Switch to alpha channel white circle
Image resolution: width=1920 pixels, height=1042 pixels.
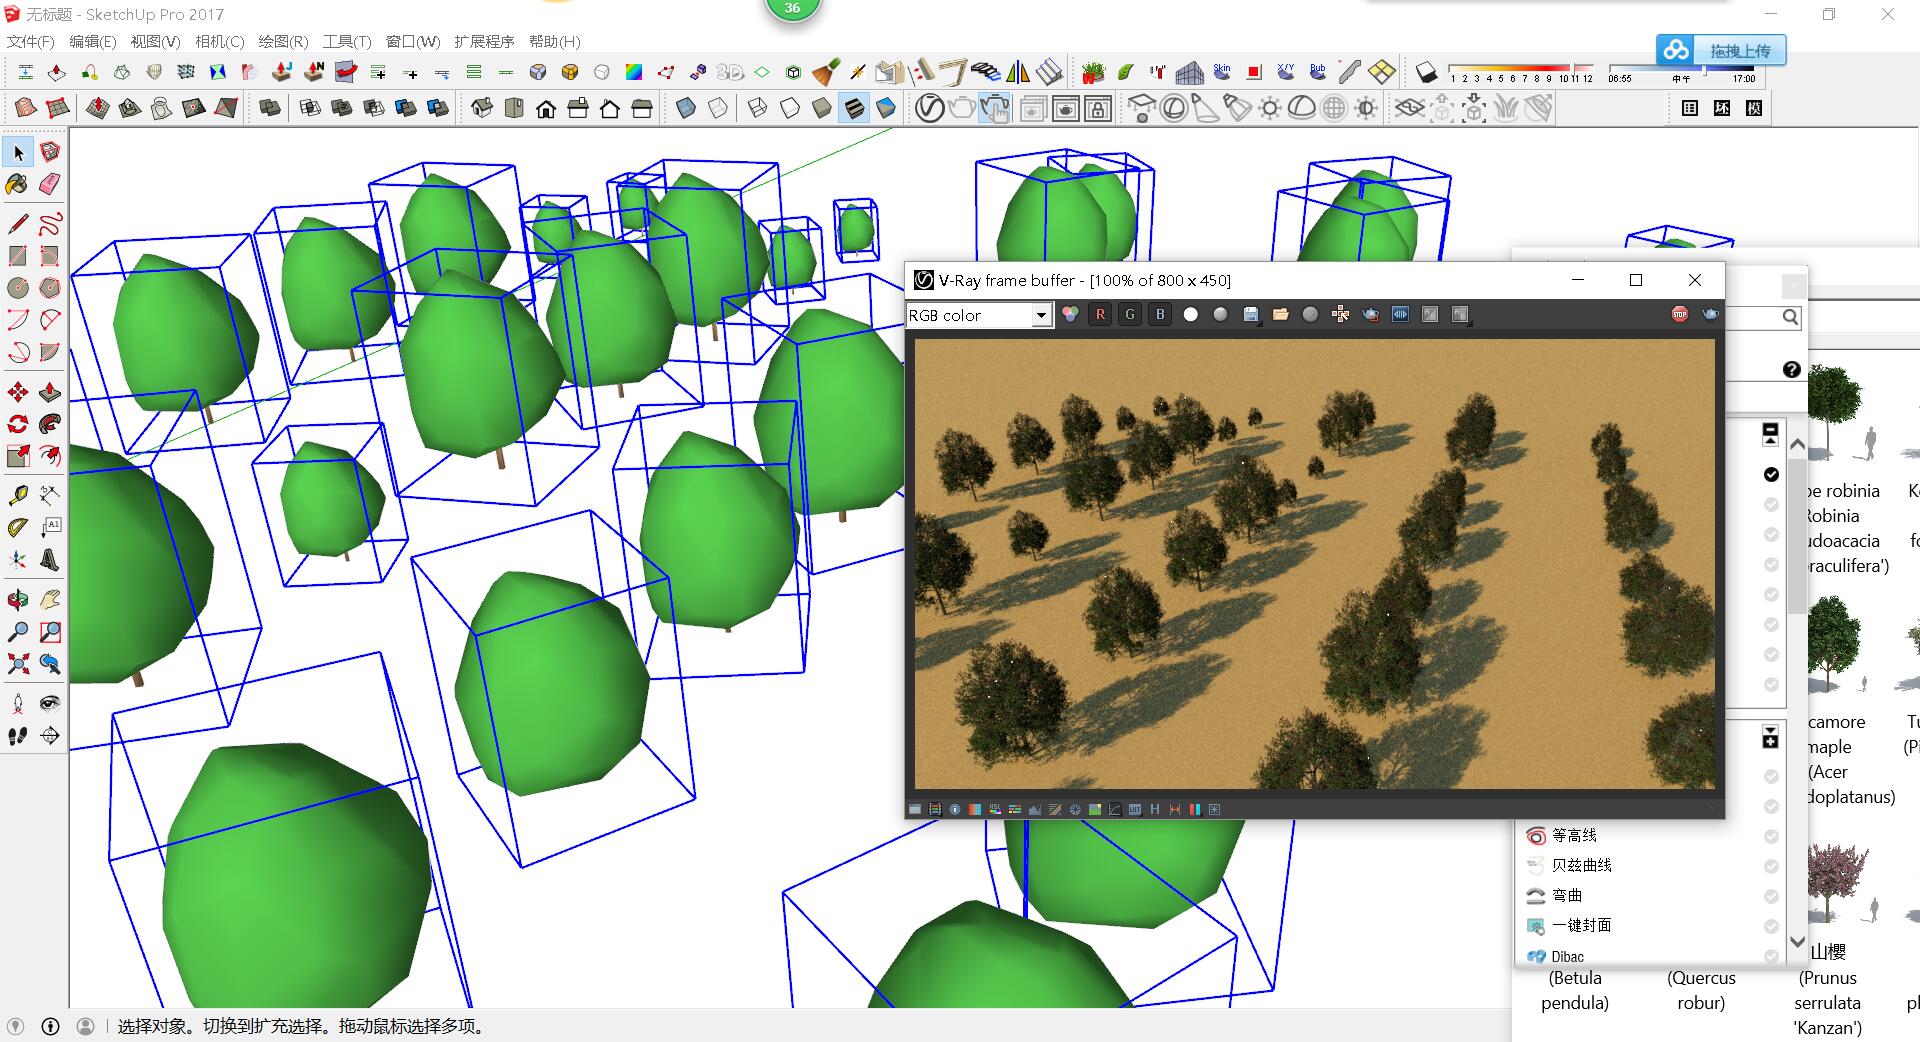(1190, 314)
